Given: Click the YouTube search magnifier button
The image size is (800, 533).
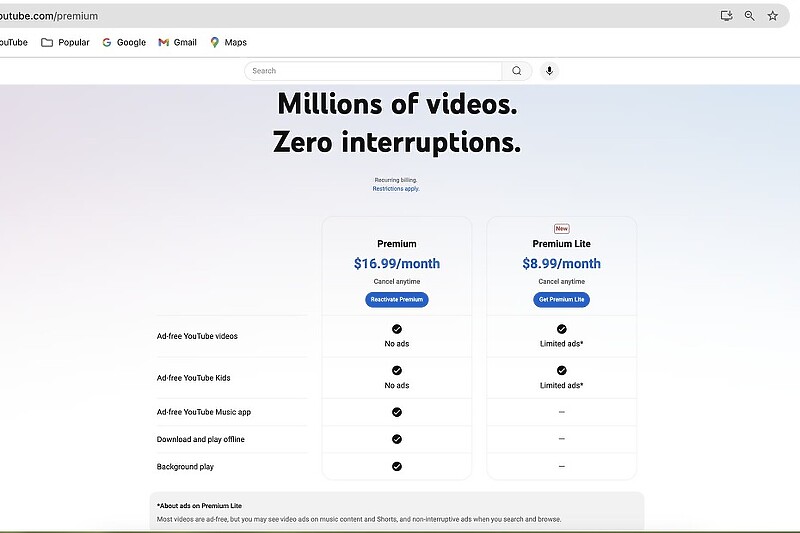Looking at the screenshot, I should click(x=517, y=71).
